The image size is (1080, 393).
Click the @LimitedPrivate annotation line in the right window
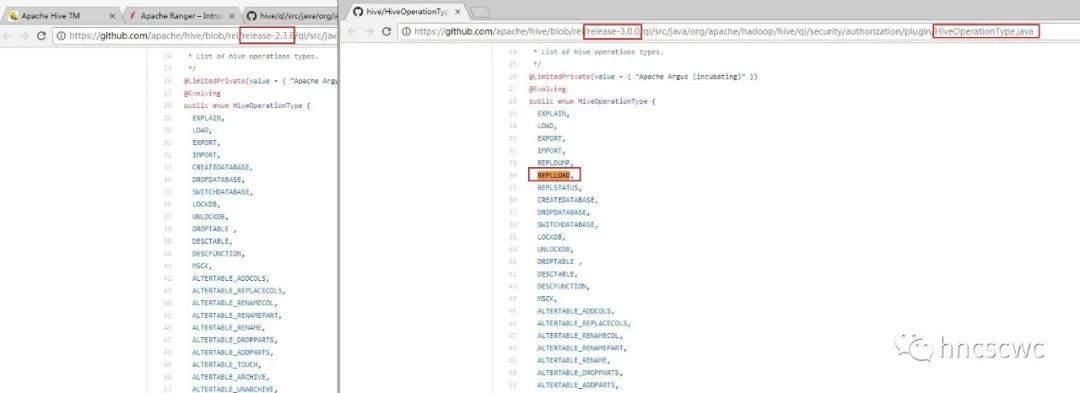click(x=643, y=76)
